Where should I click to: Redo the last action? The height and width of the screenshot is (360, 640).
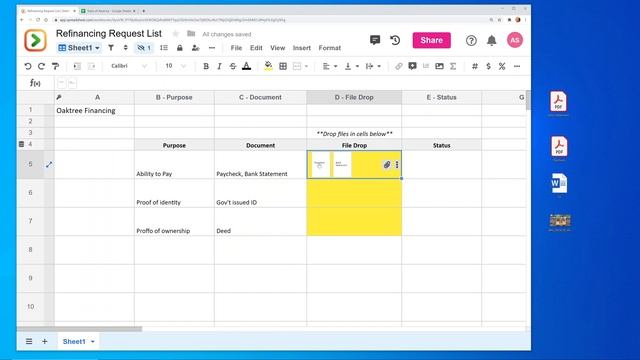(41, 66)
